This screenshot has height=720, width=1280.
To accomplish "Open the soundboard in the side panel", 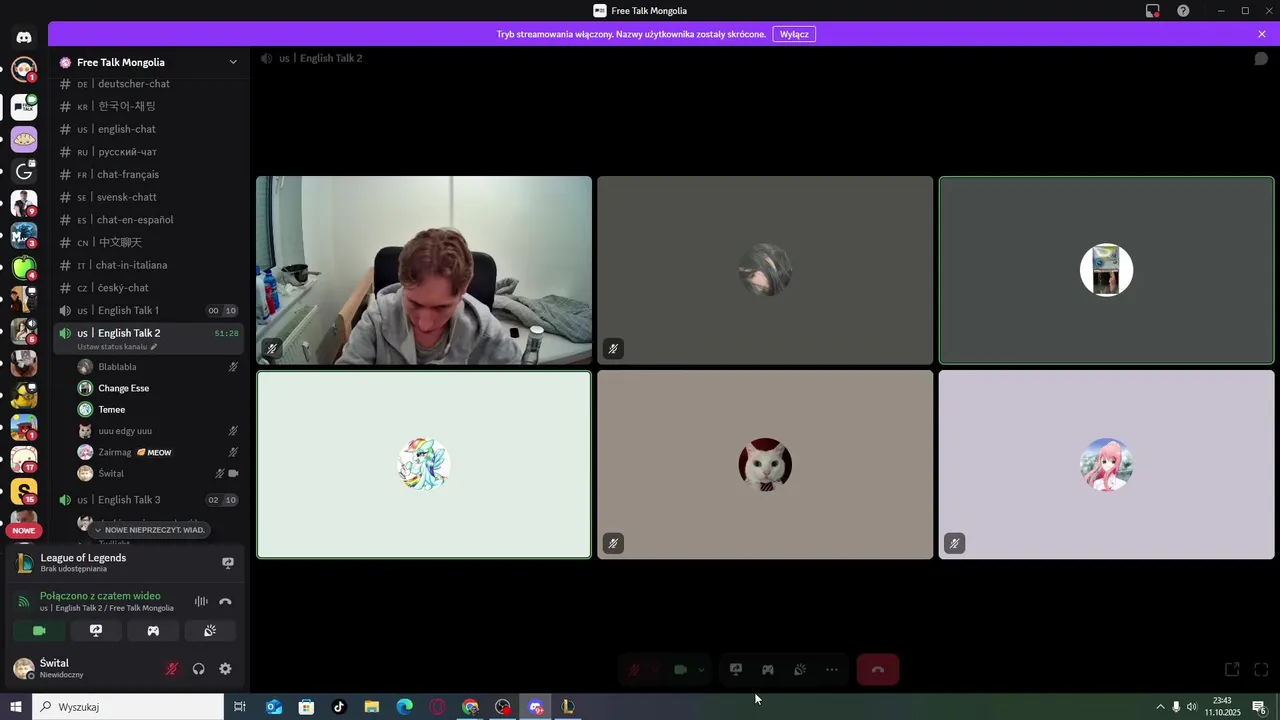I will point(210,631).
